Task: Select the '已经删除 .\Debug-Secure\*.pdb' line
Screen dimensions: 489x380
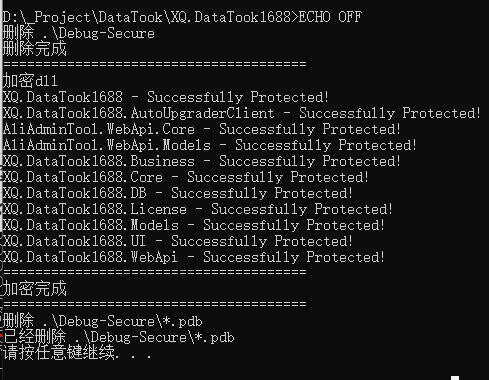Action: (x=119, y=337)
